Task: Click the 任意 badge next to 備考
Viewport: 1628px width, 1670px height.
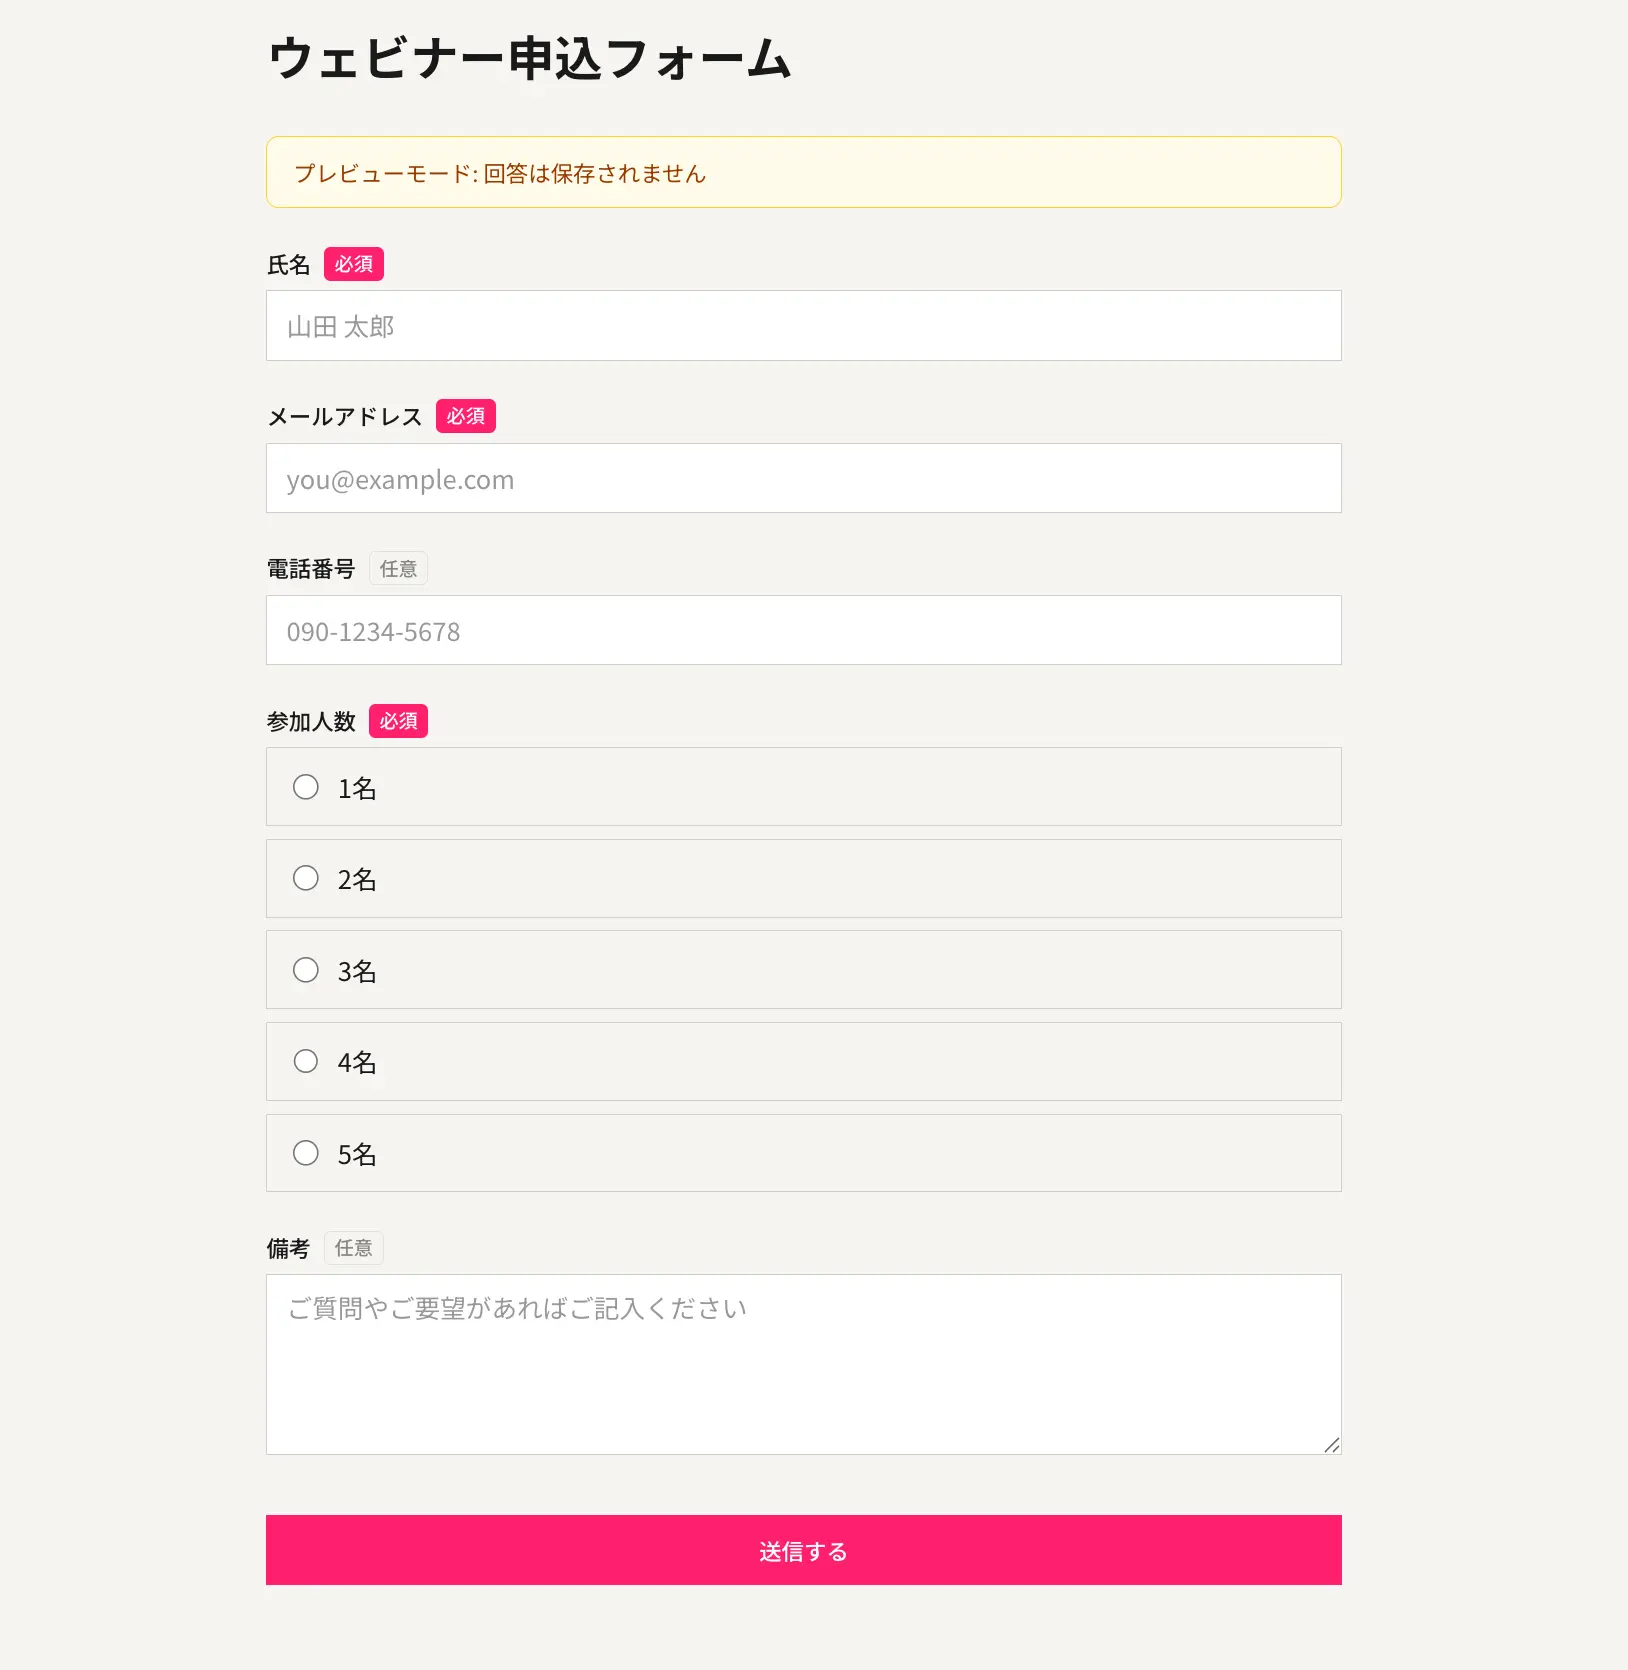Action: pos(354,1248)
